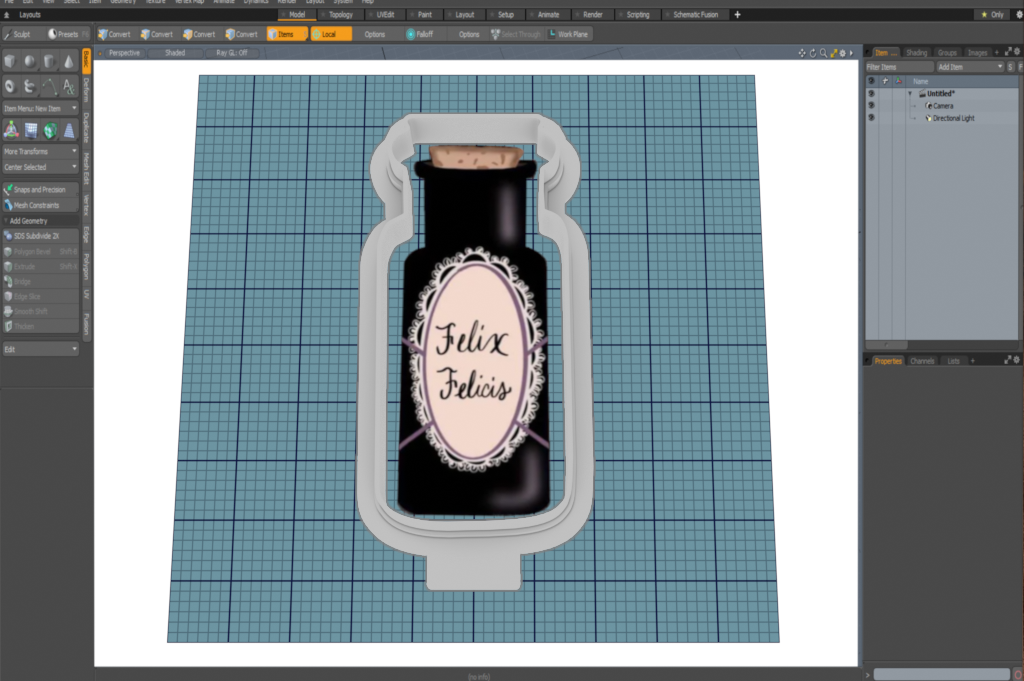Open the Shading panel tab

click(x=916, y=52)
